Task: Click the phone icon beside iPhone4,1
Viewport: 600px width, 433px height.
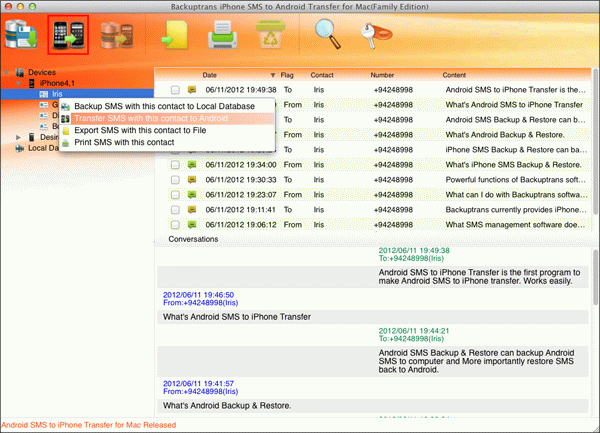Action: 32,83
